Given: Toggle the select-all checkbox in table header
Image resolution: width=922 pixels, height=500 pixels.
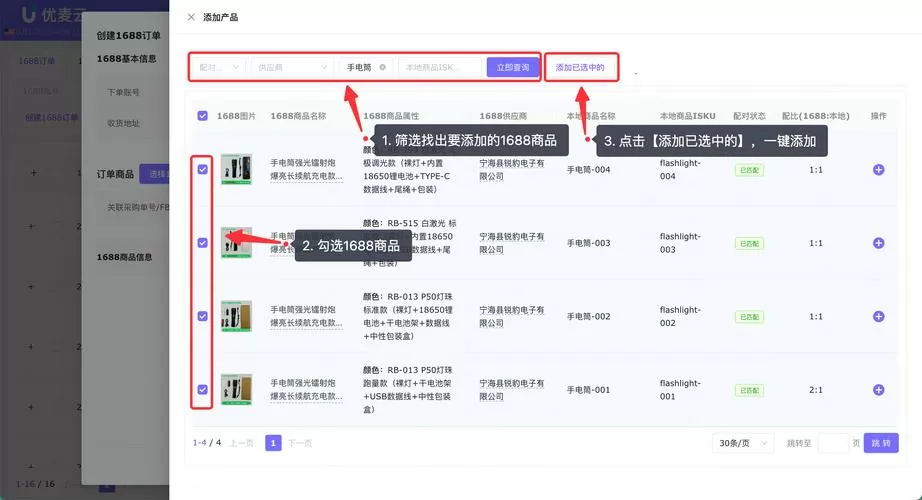Looking at the screenshot, I should [202, 116].
